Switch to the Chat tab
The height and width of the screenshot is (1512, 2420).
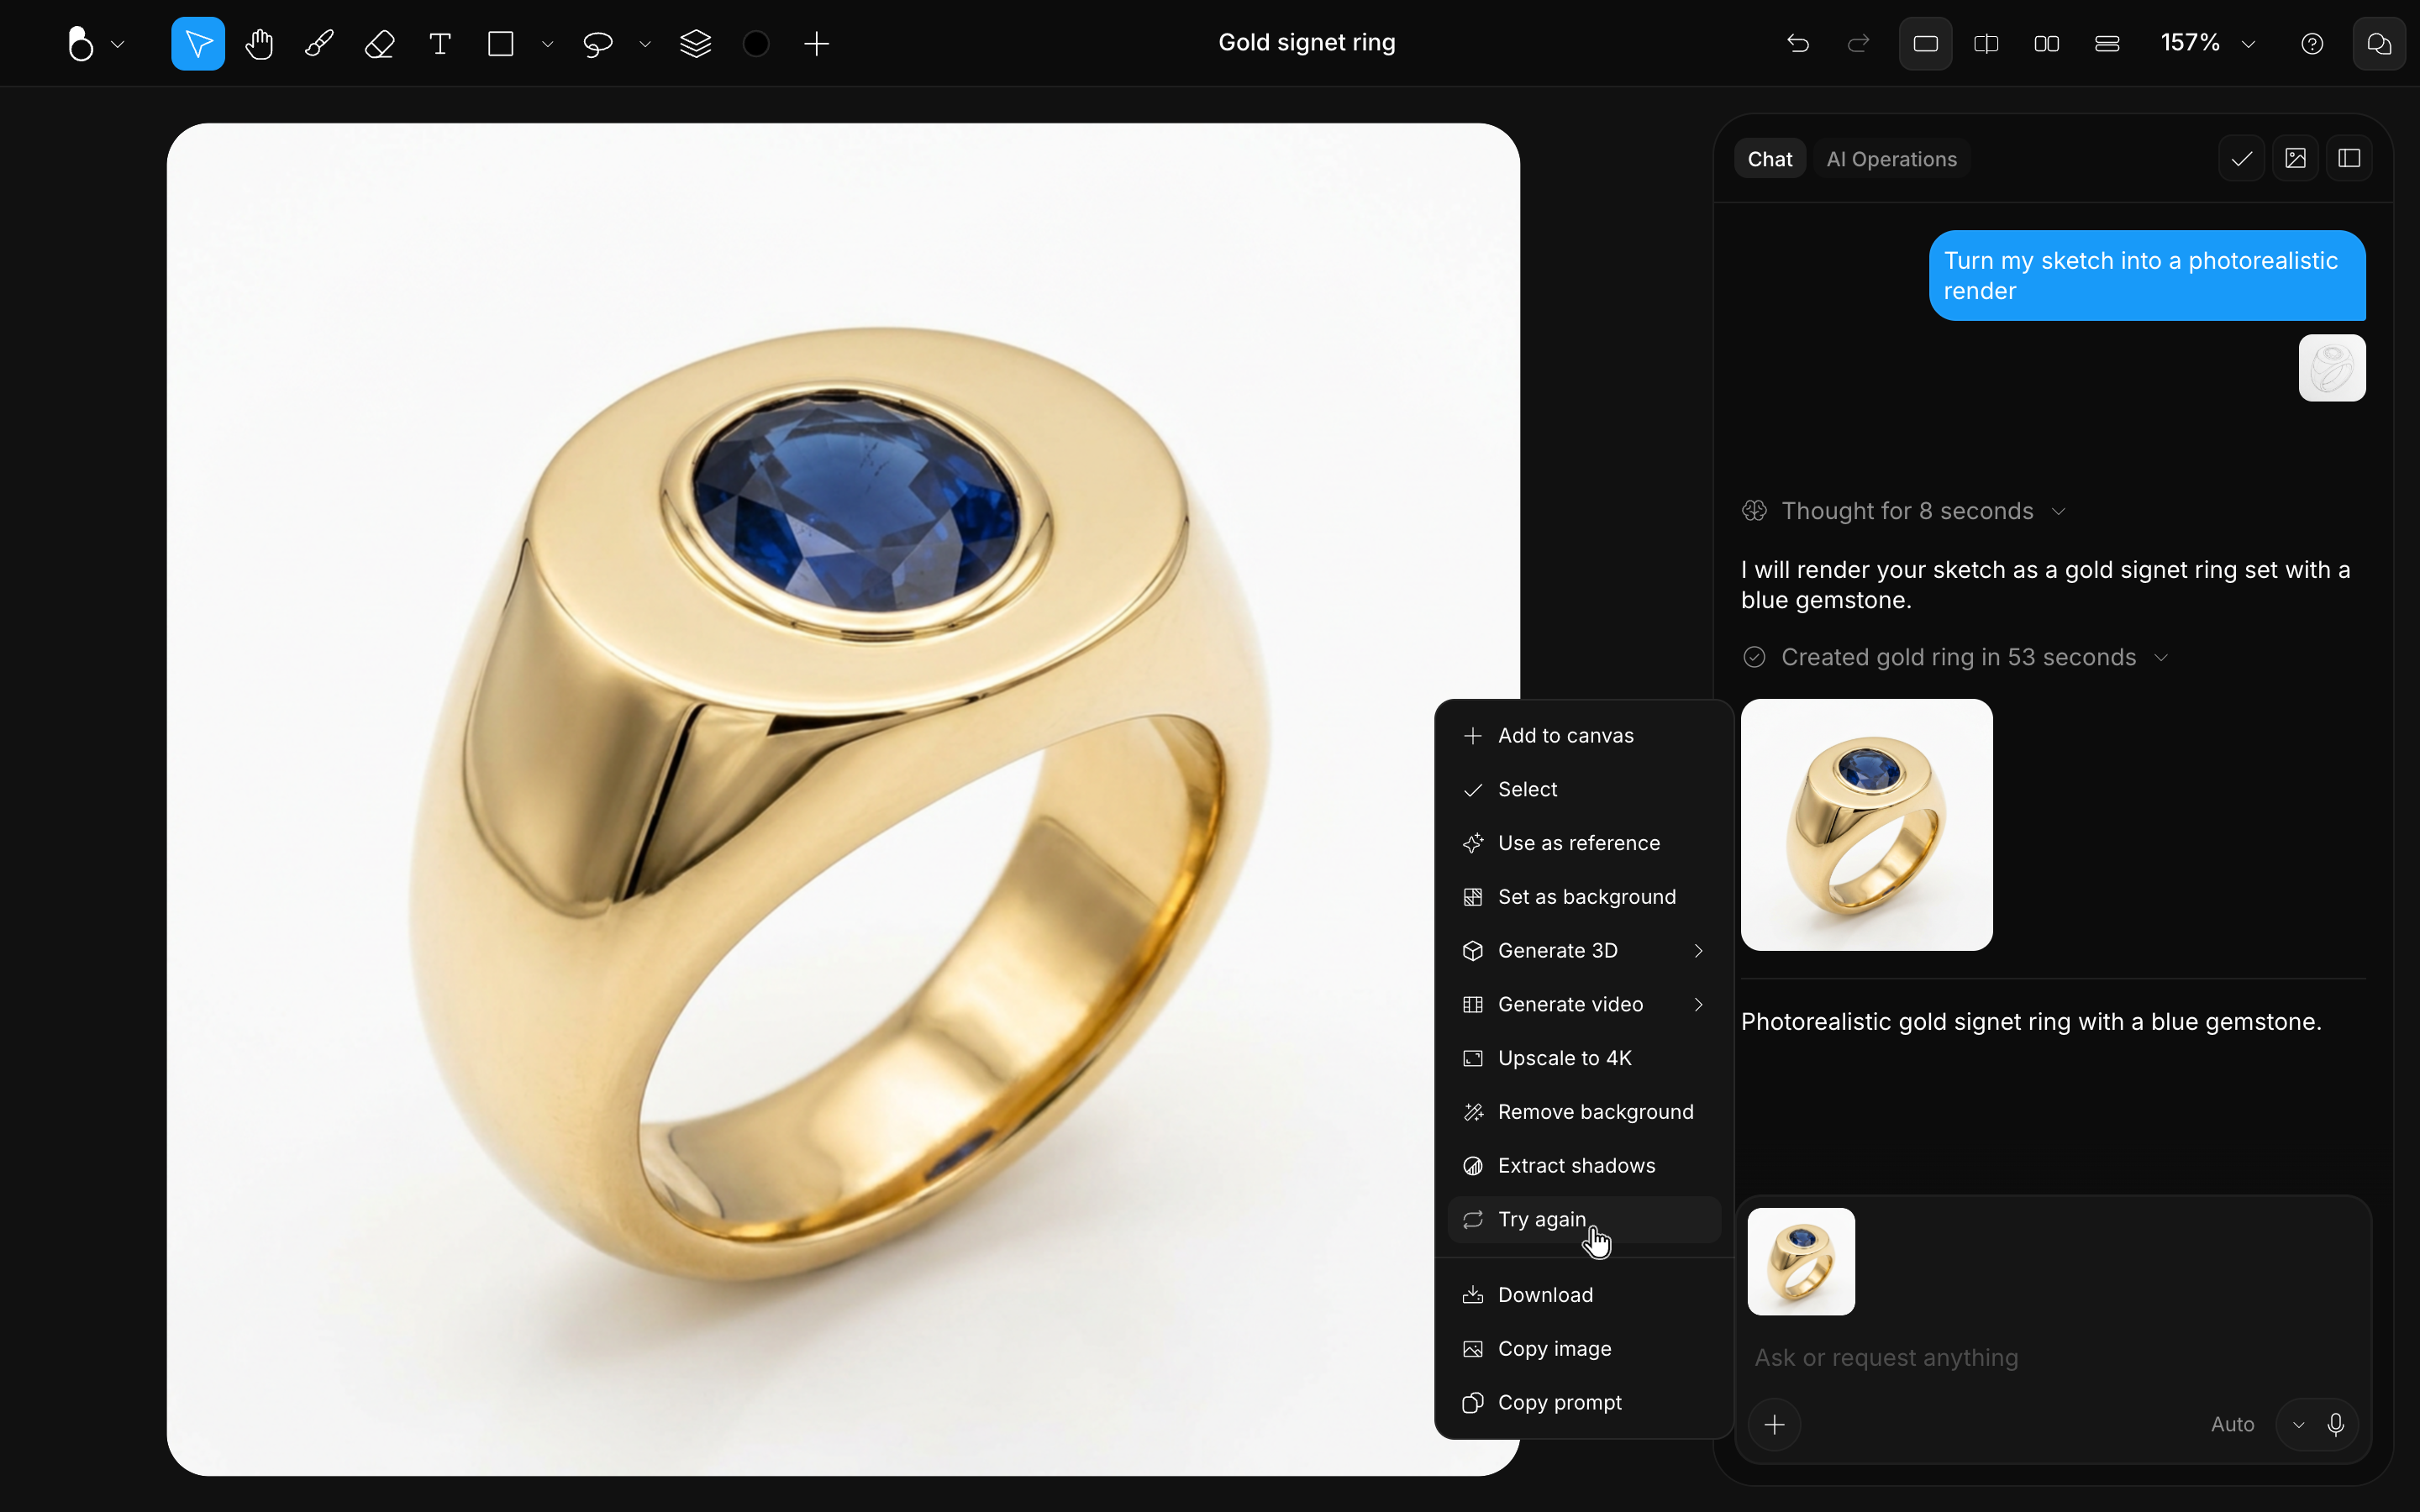(1769, 159)
